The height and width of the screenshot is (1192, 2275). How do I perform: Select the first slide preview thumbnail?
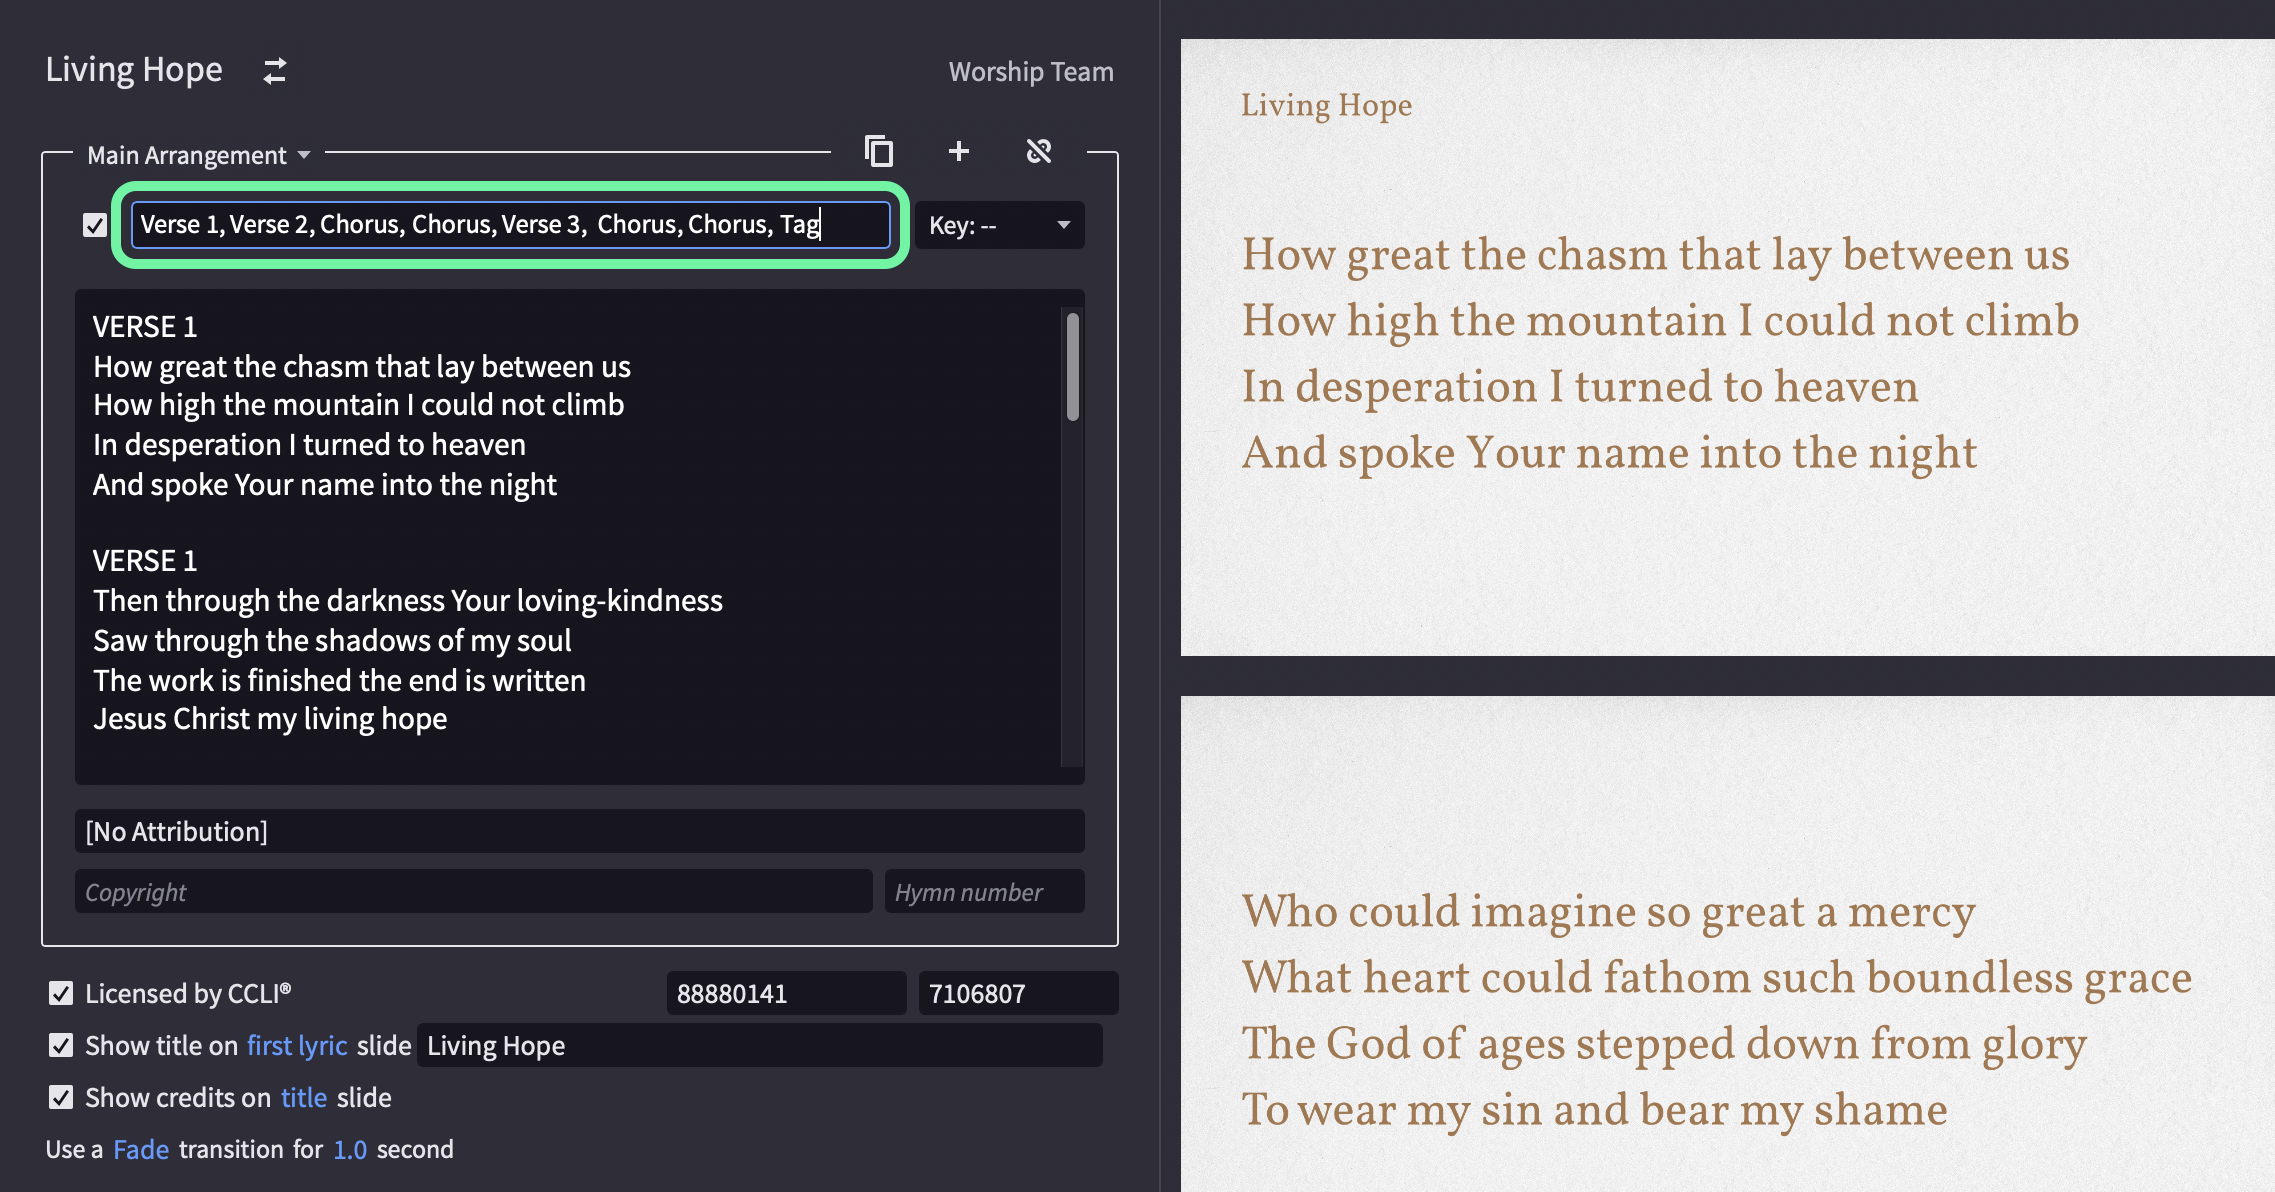pos(1728,347)
